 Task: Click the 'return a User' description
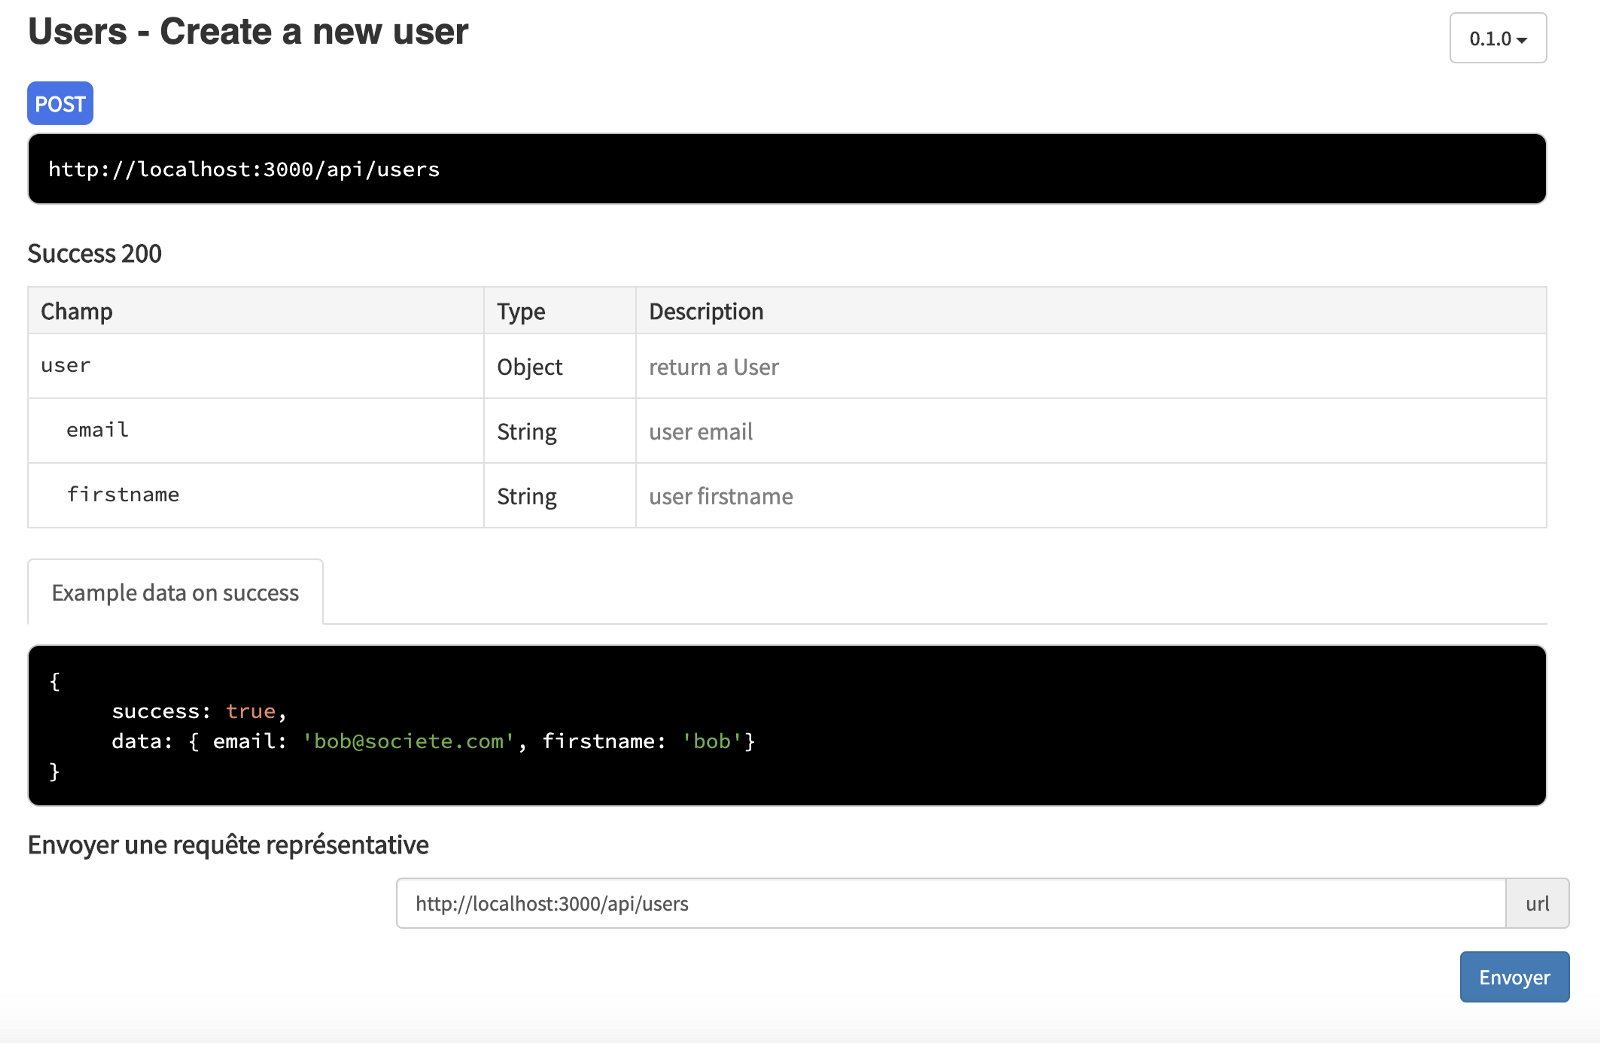714,367
